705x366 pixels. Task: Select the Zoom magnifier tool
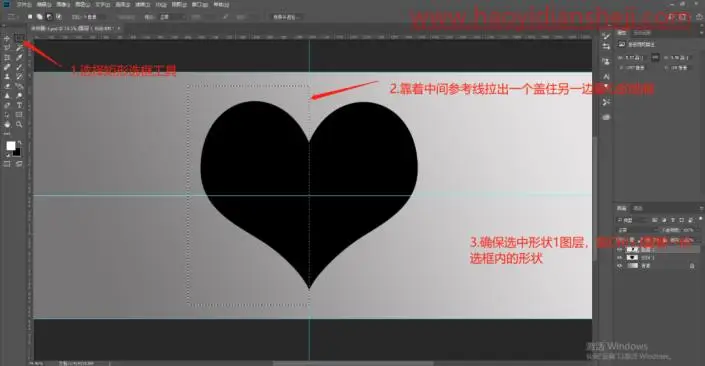point(19,124)
